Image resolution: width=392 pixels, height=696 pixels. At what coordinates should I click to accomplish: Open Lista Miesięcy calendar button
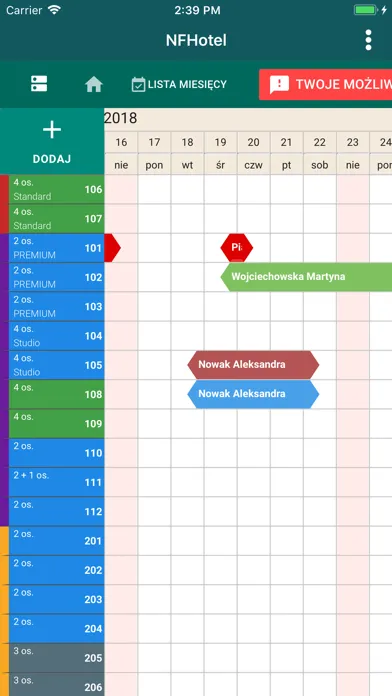click(179, 84)
